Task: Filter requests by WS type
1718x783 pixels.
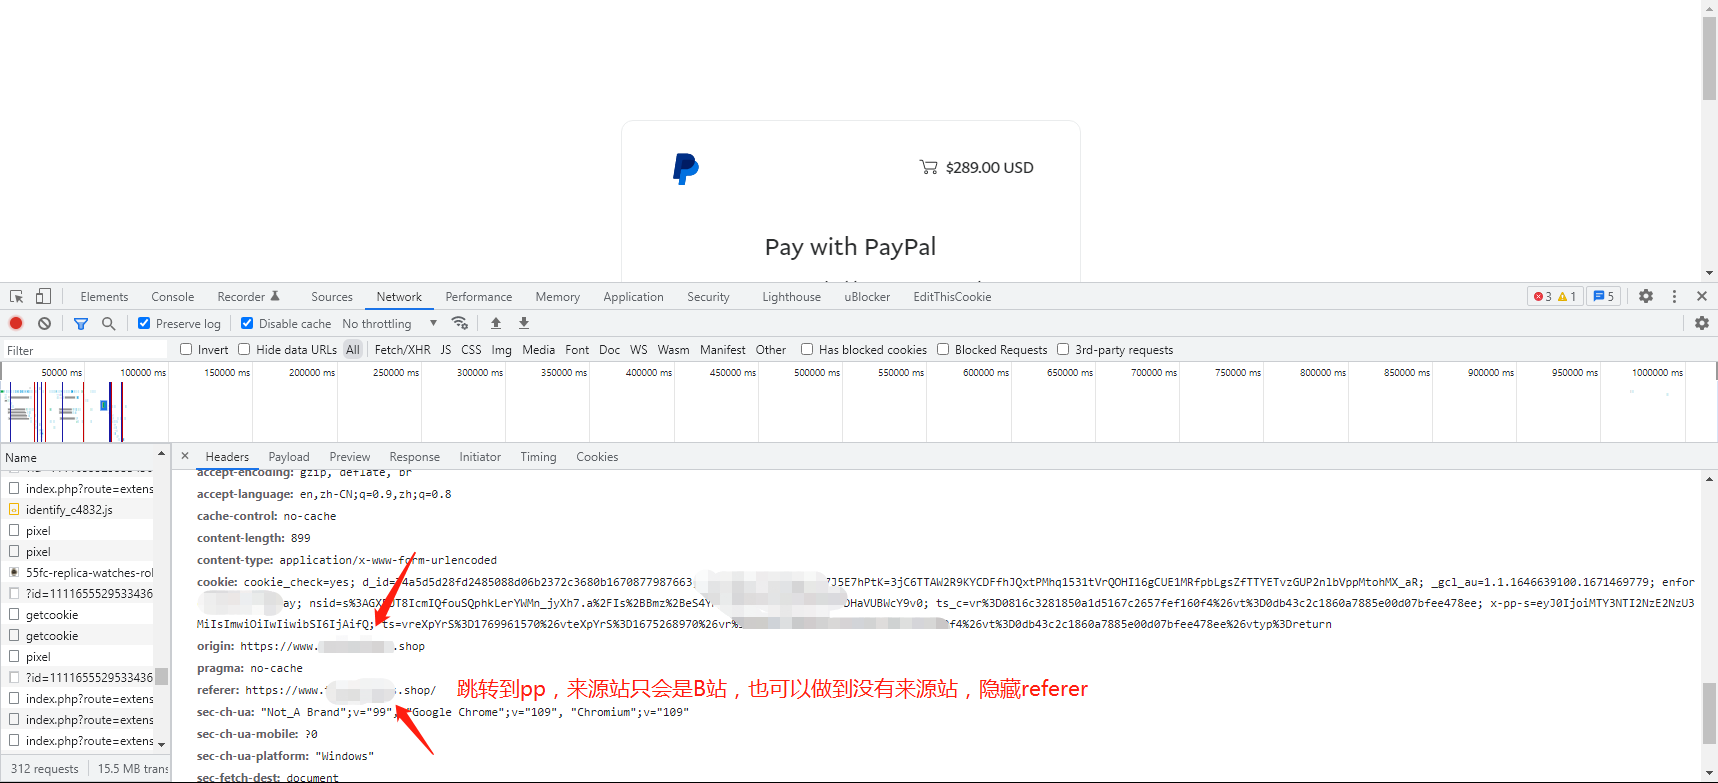Action: (639, 350)
